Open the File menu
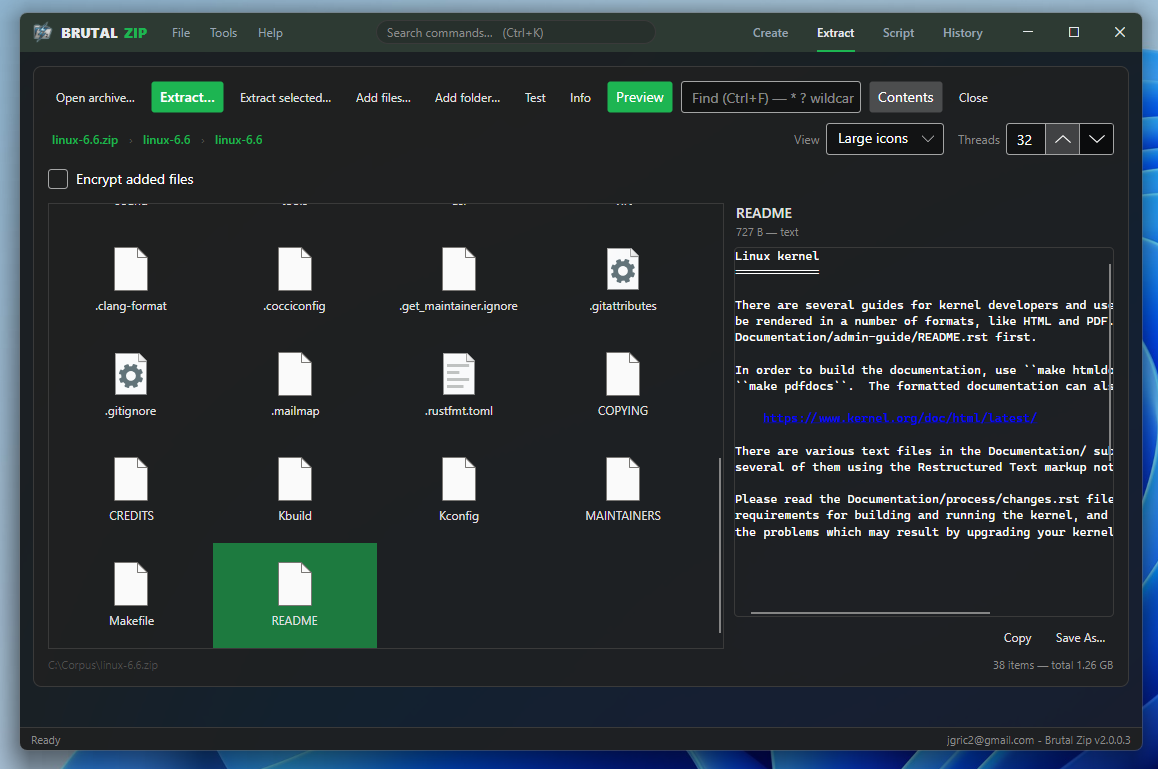The image size is (1158, 769). click(x=181, y=33)
